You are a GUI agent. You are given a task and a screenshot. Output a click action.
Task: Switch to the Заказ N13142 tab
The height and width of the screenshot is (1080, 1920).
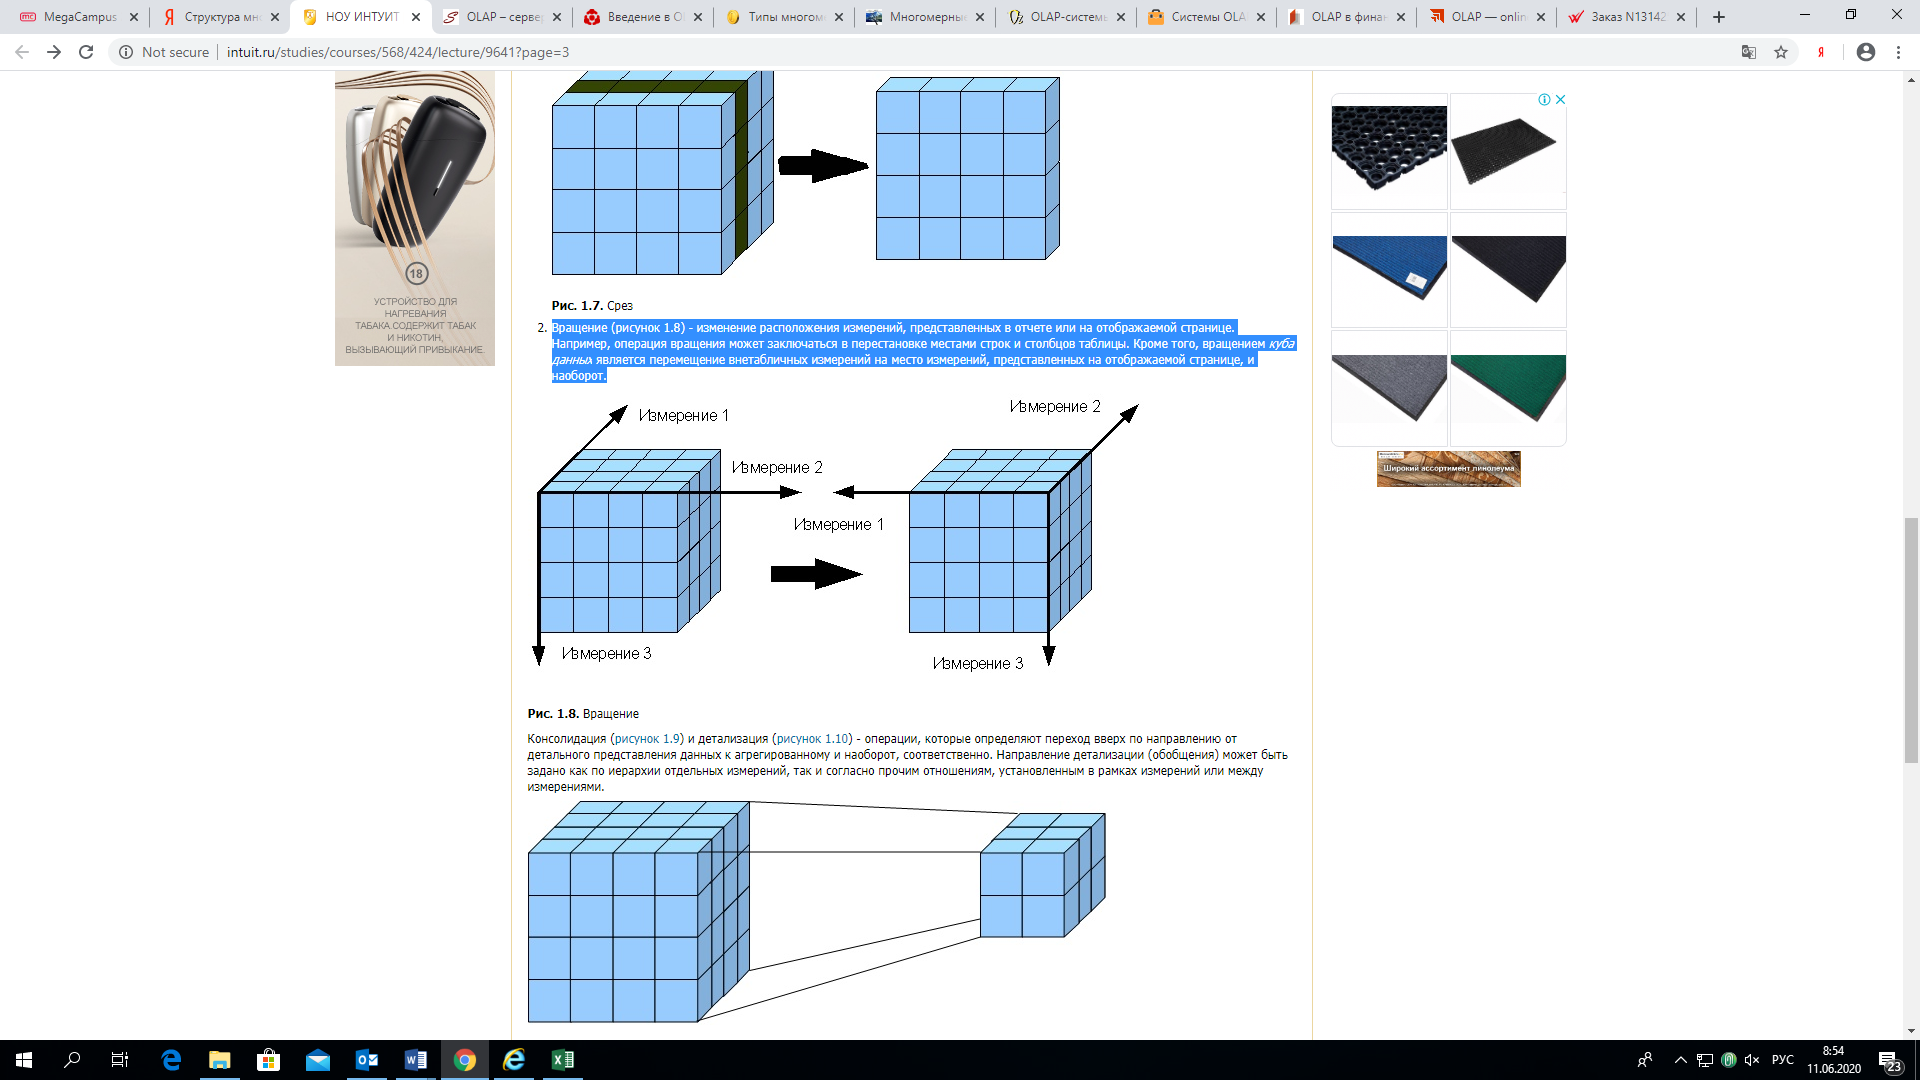coord(1627,17)
